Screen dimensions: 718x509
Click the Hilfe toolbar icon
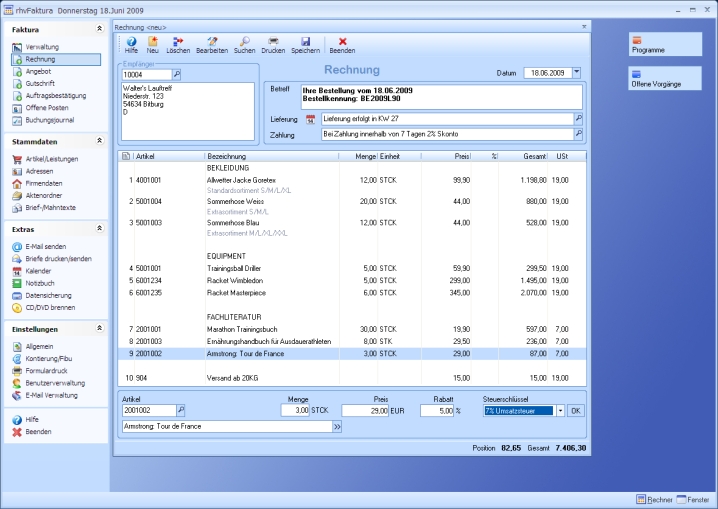pos(131,44)
